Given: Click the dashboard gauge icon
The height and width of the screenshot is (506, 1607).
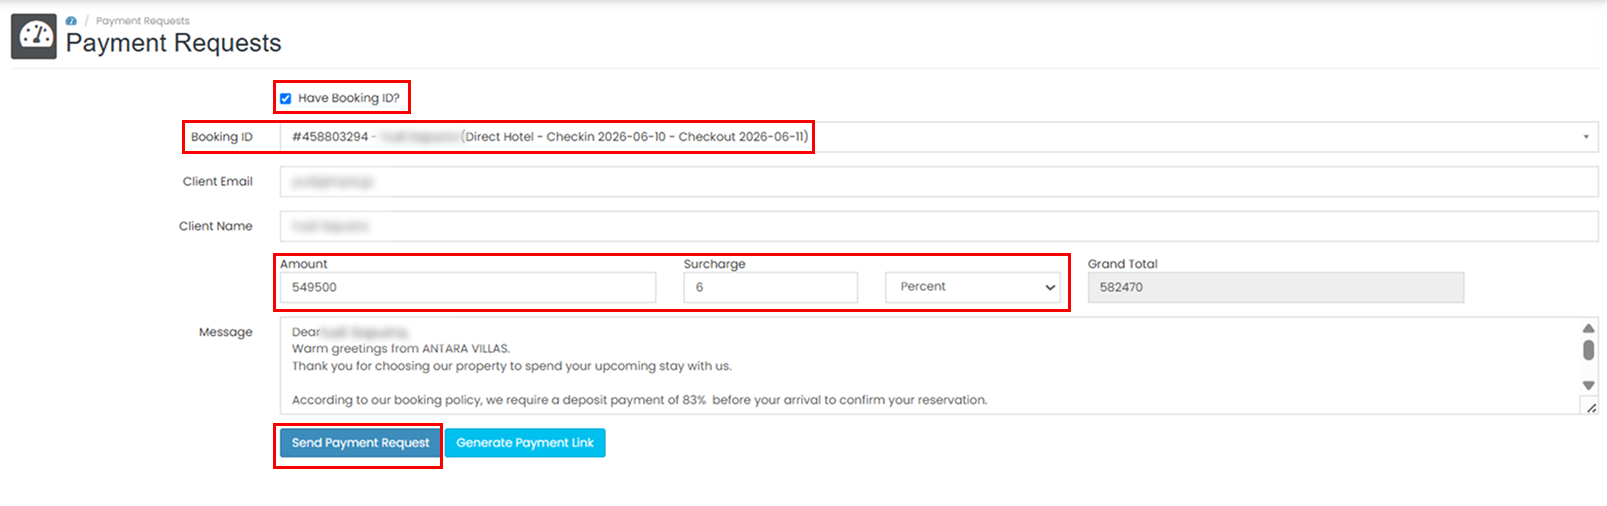Looking at the screenshot, I should click(x=34, y=36).
